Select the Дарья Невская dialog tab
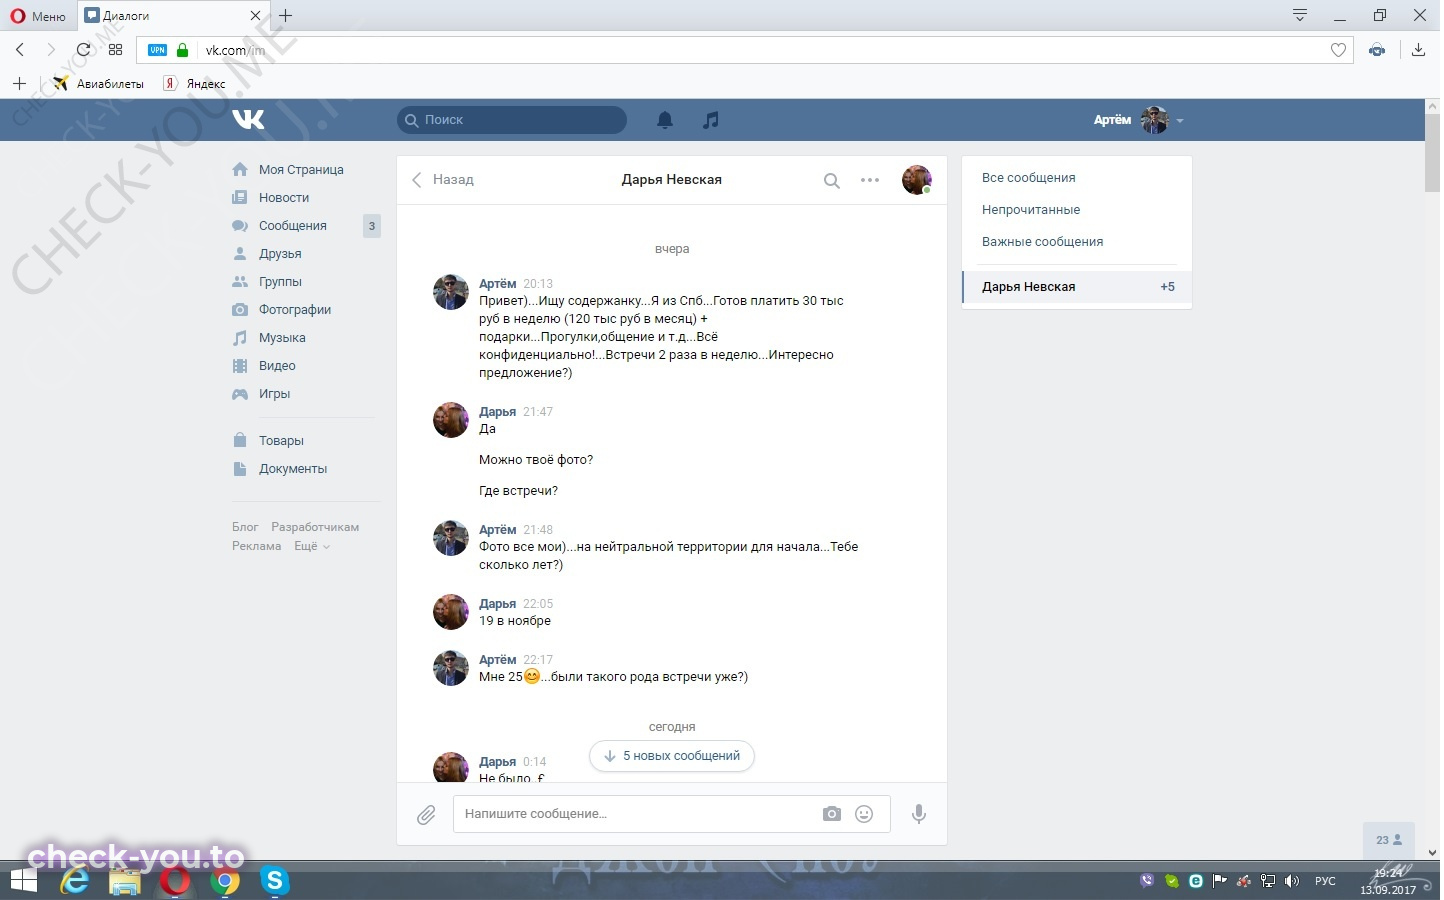The width and height of the screenshot is (1444, 900). [1077, 287]
